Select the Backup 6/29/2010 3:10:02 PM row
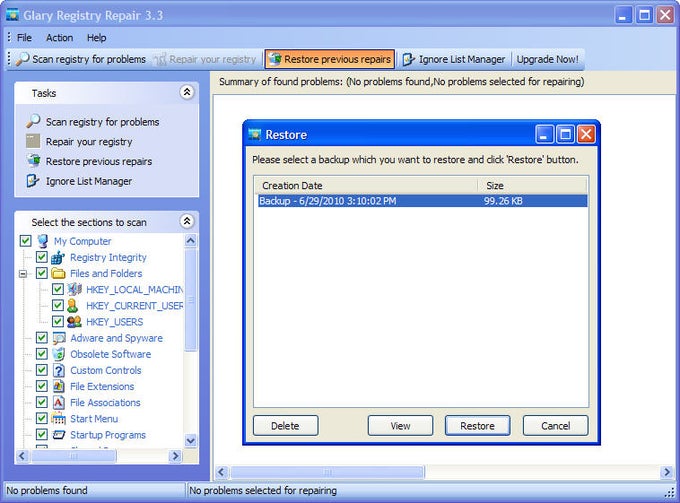Viewport: 680px width, 503px height. coord(422,201)
